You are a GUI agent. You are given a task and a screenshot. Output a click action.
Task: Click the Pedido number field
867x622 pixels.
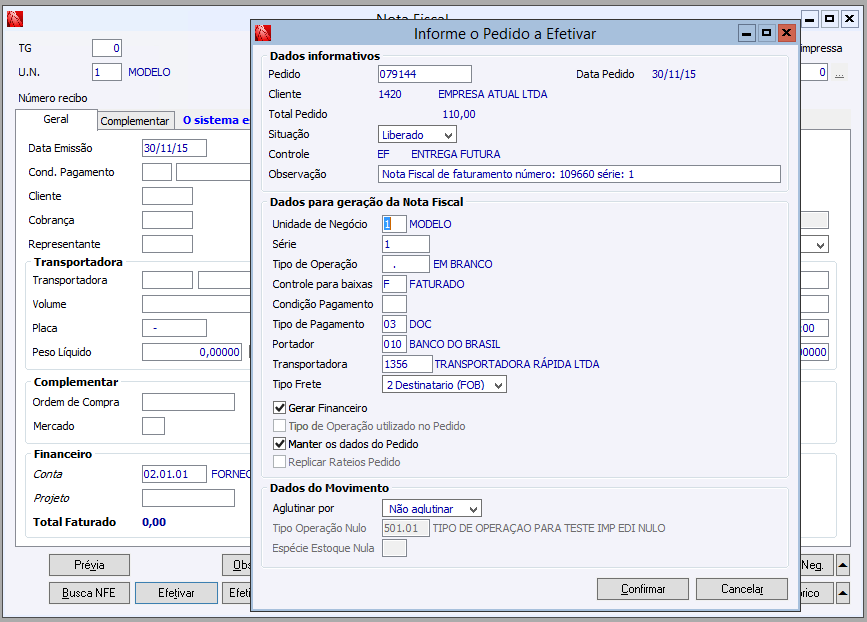coord(425,74)
